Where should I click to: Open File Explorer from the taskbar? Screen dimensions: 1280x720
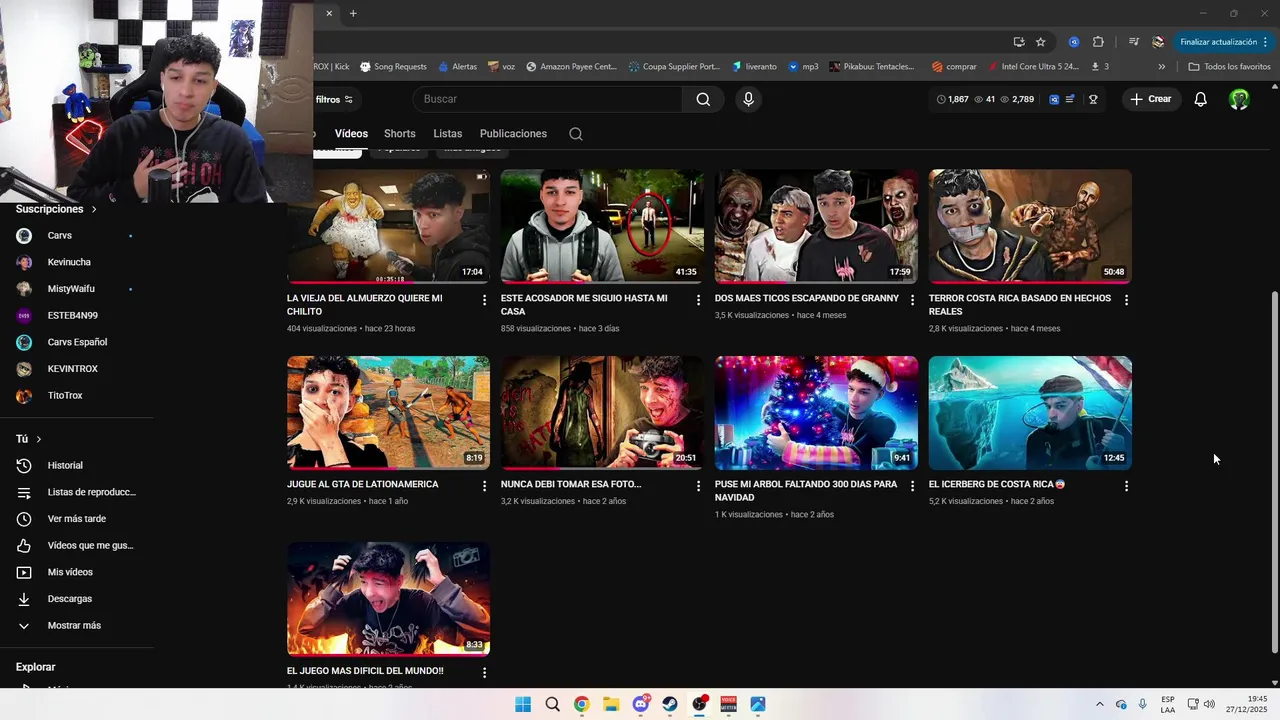pyautogui.click(x=611, y=704)
